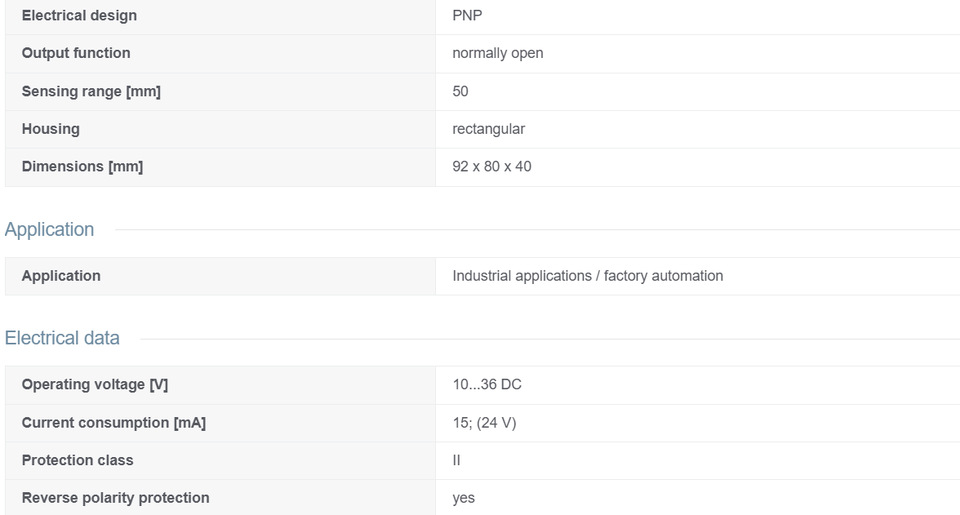The image size is (960, 515).
Task: Click the Application section heading
Action: pyautogui.click(x=50, y=230)
